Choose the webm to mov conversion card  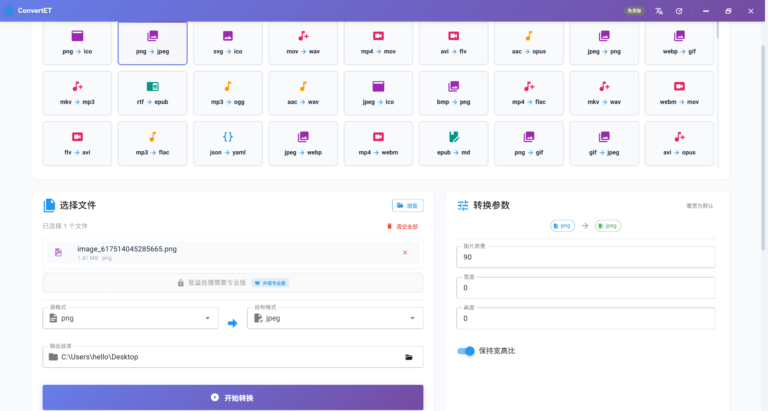pyautogui.click(x=679, y=93)
